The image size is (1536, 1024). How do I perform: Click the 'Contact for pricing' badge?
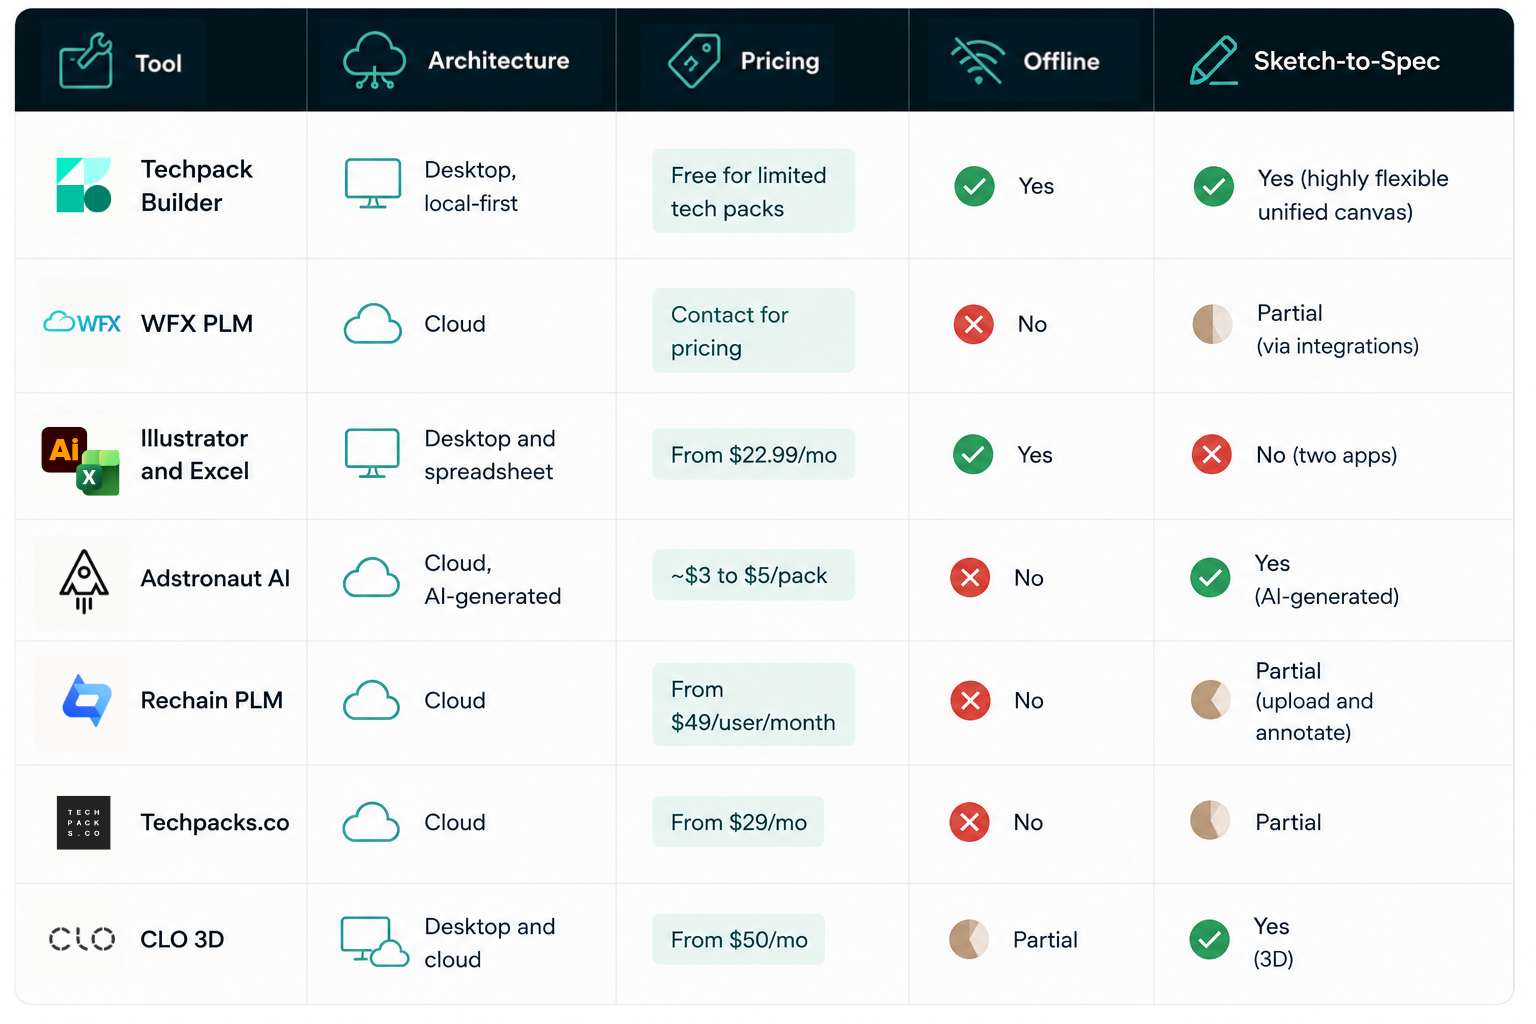click(753, 330)
